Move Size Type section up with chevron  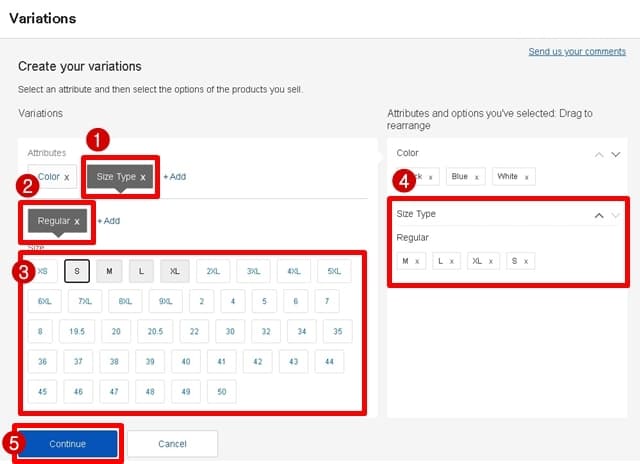coord(599,214)
